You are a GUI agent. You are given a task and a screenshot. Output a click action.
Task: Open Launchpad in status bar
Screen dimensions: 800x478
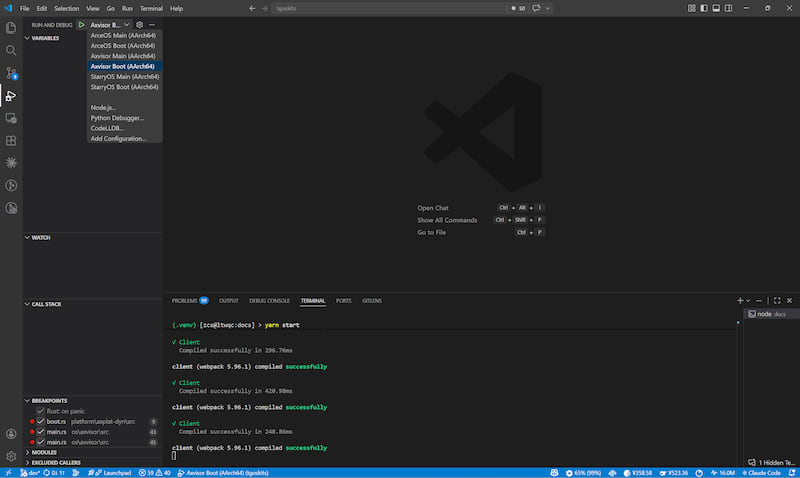109,473
